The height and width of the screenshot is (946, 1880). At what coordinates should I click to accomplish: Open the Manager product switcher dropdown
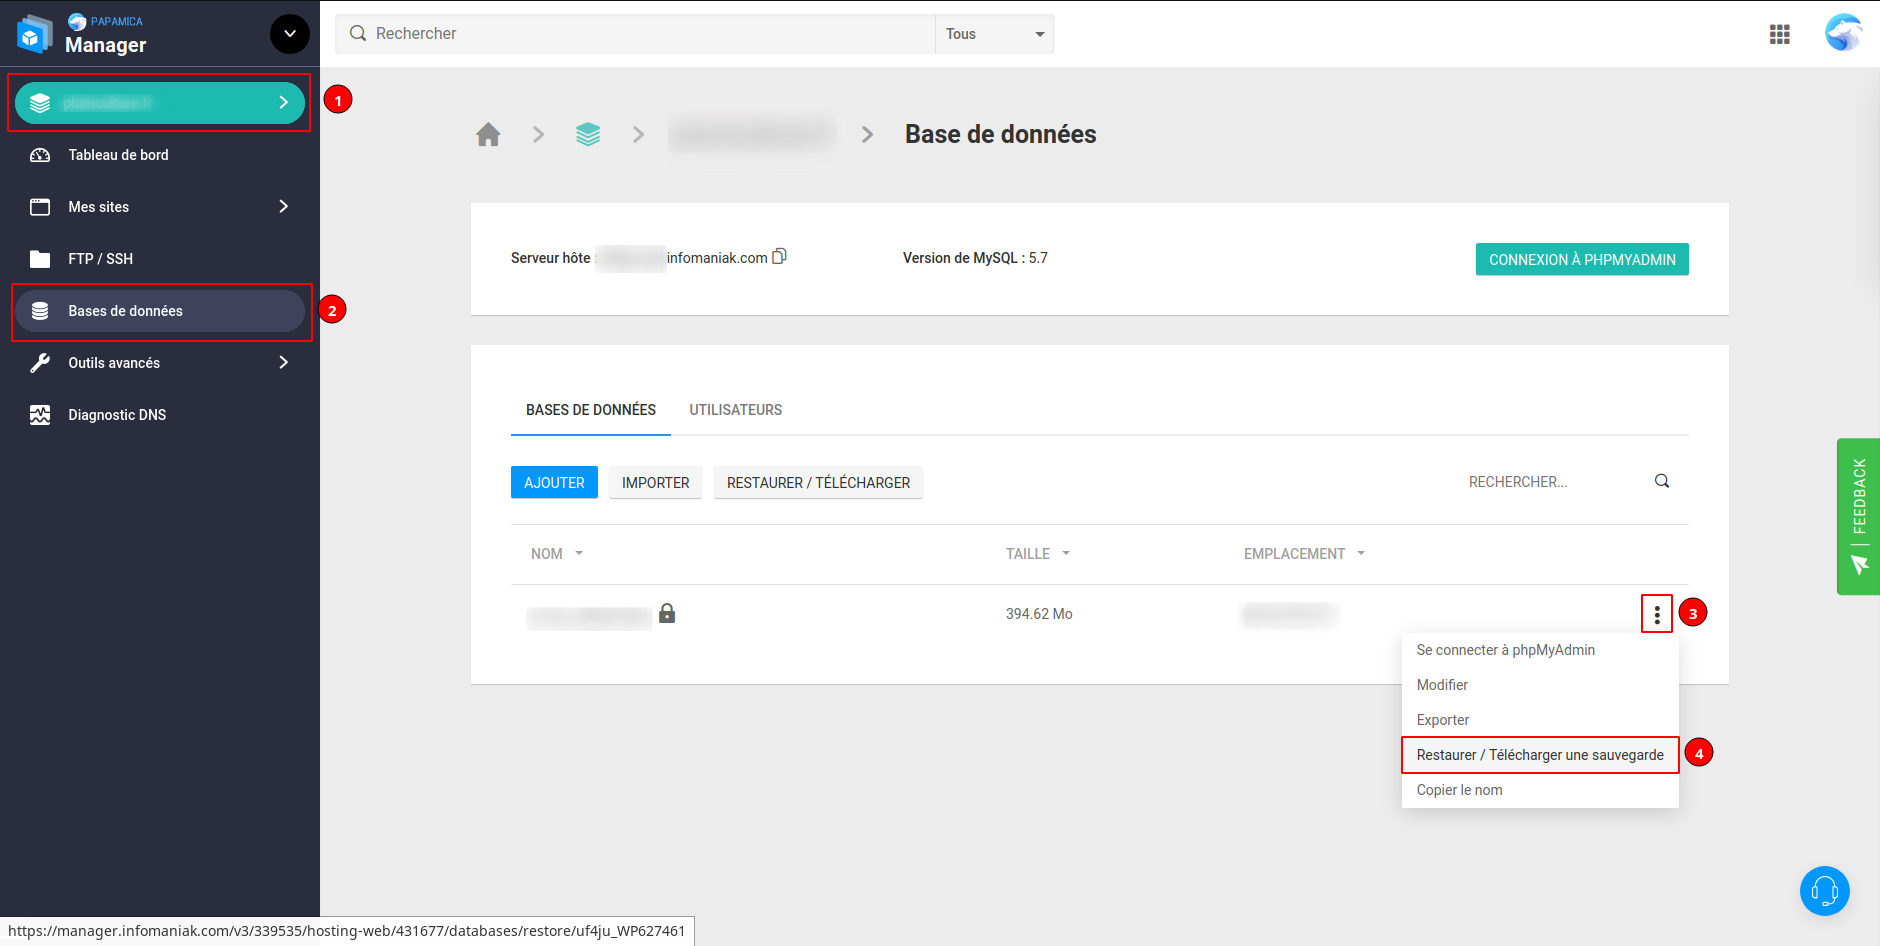(x=289, y=34)
